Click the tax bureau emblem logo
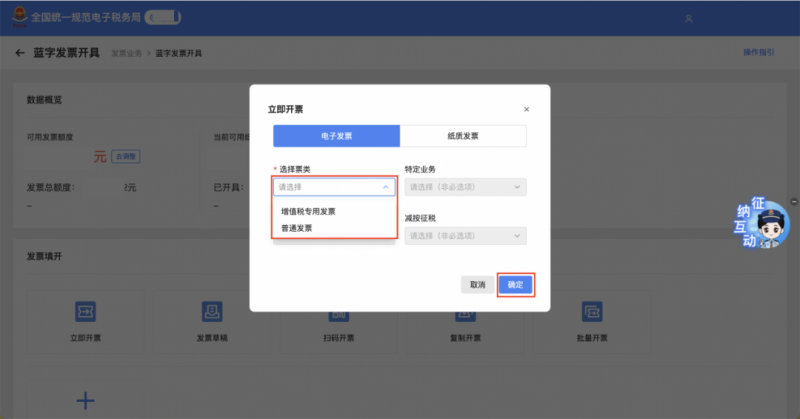Screen dimensions: 800x419 tap(19, 16)
